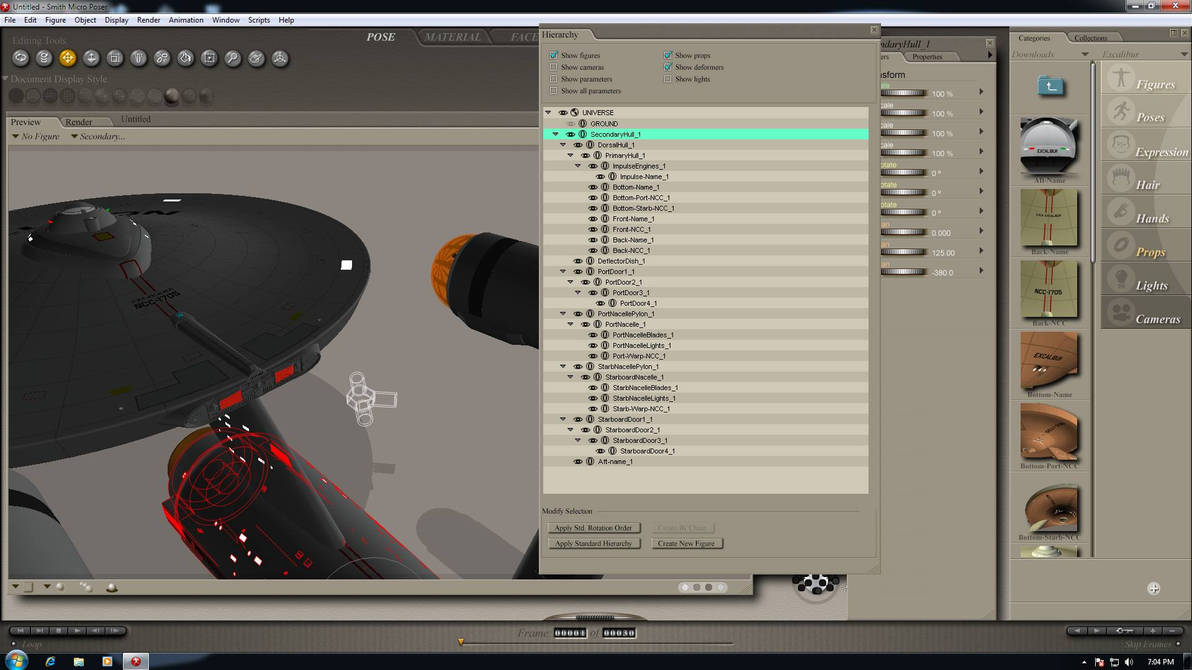Open the Lights library category
This screenshot has height=670, width=1192.
coord(1146,279)
